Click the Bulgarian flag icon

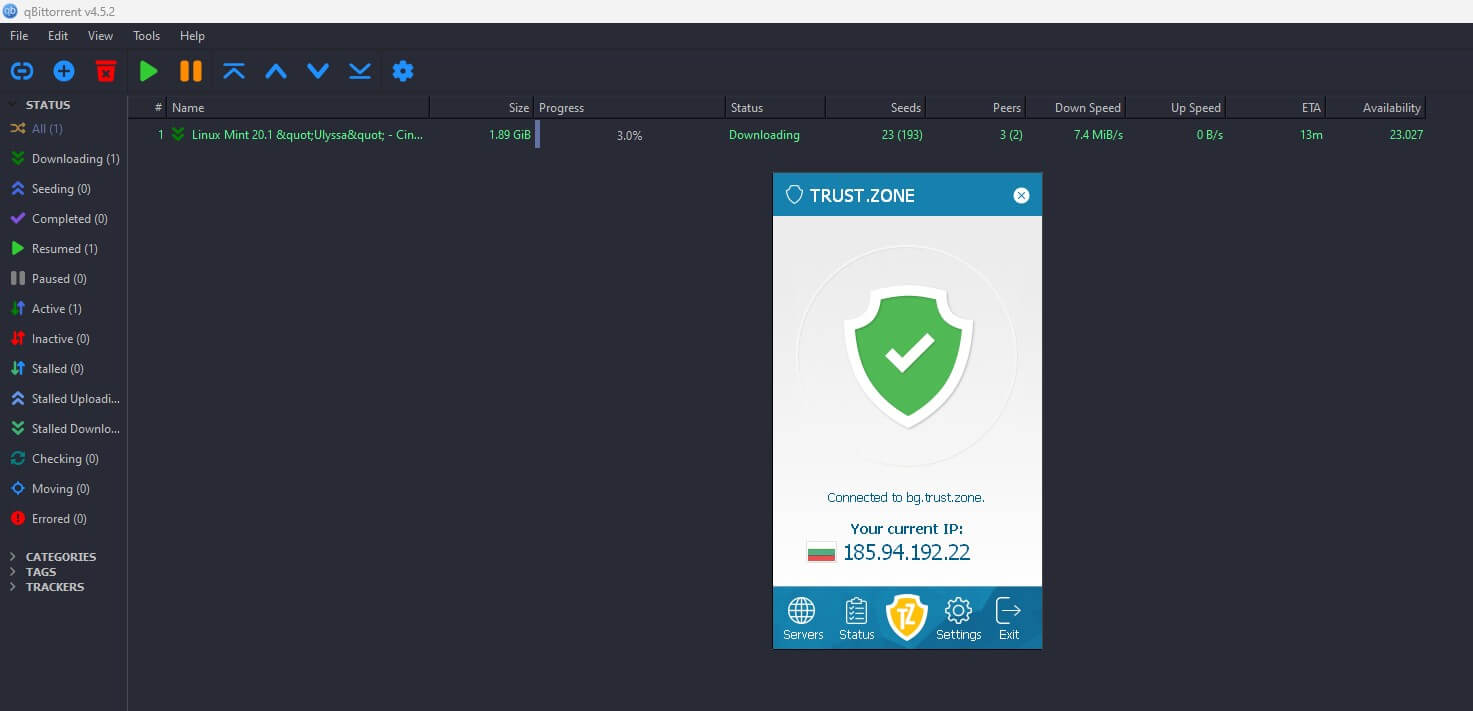coord(821,552)
